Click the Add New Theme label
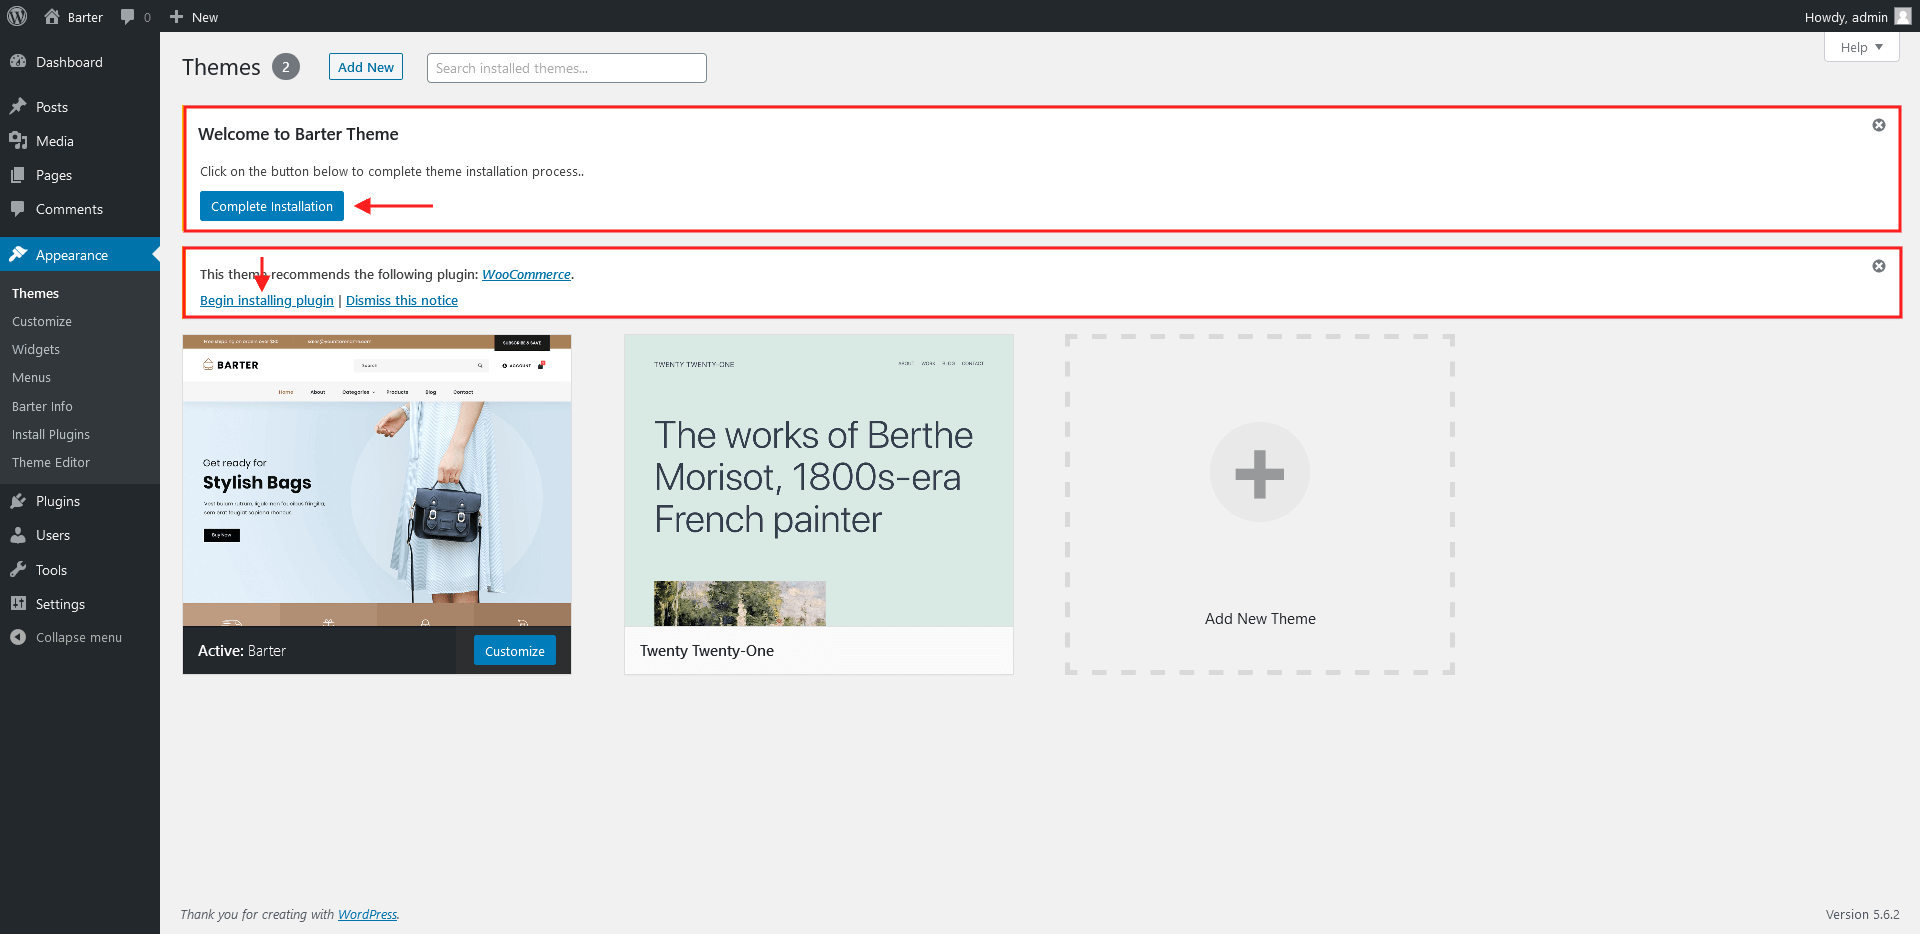 [x=1260, y=619]
